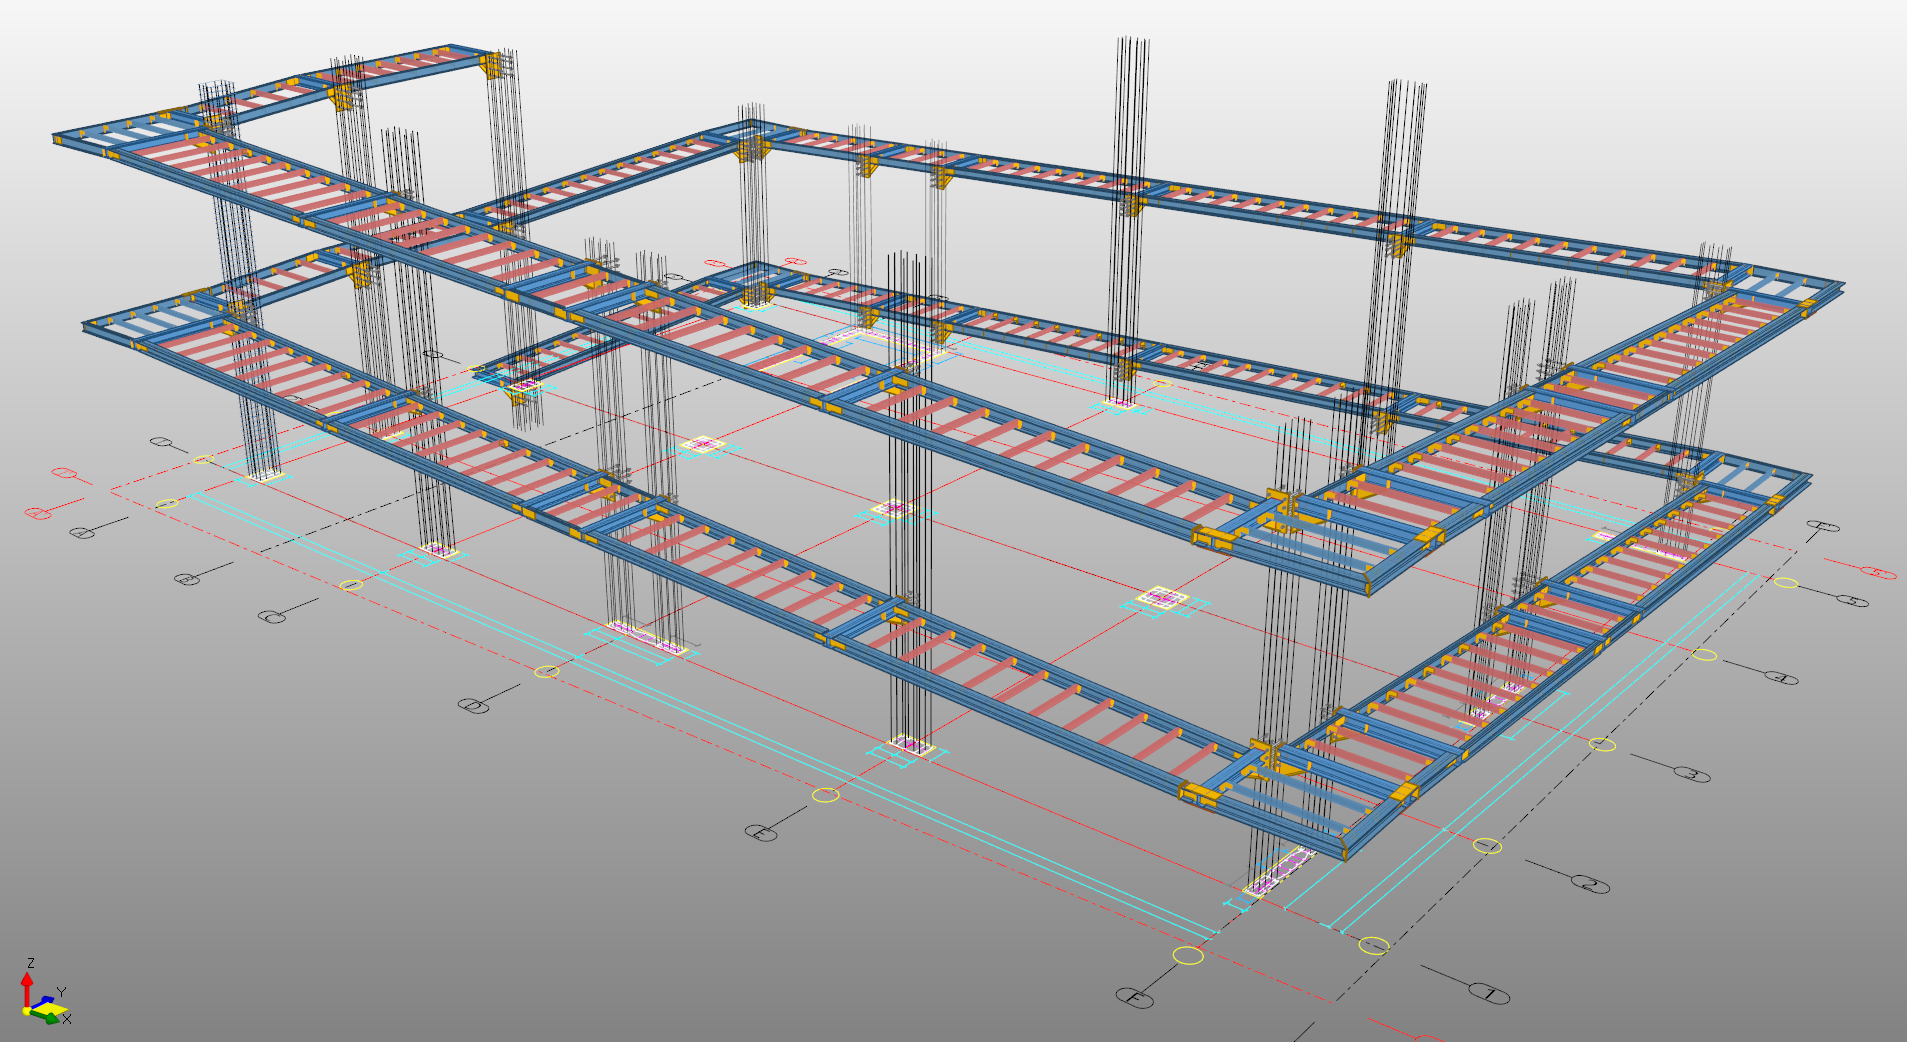Select the red grid label 5
The height and width of the screenshot is (1042, 1907).
(1877, 573)
